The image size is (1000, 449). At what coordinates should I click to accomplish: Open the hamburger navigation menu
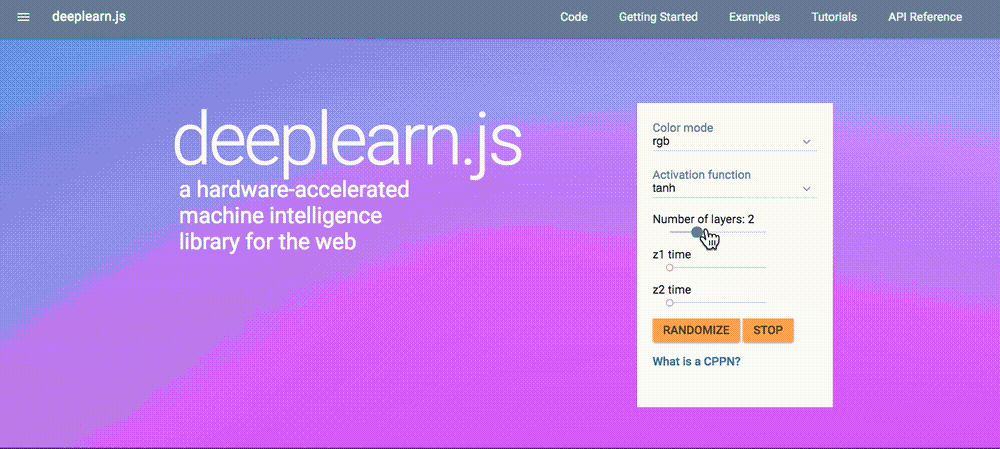coord(24,17)
